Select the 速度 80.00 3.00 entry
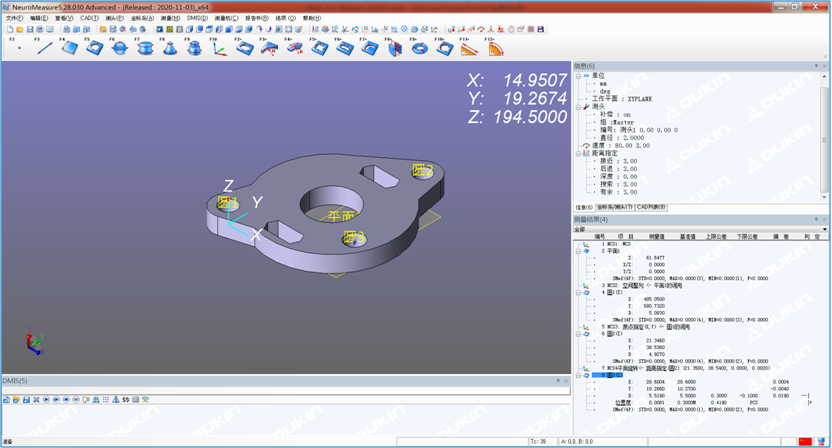Viewport: 832px width, 448px height. coord(622,145)
